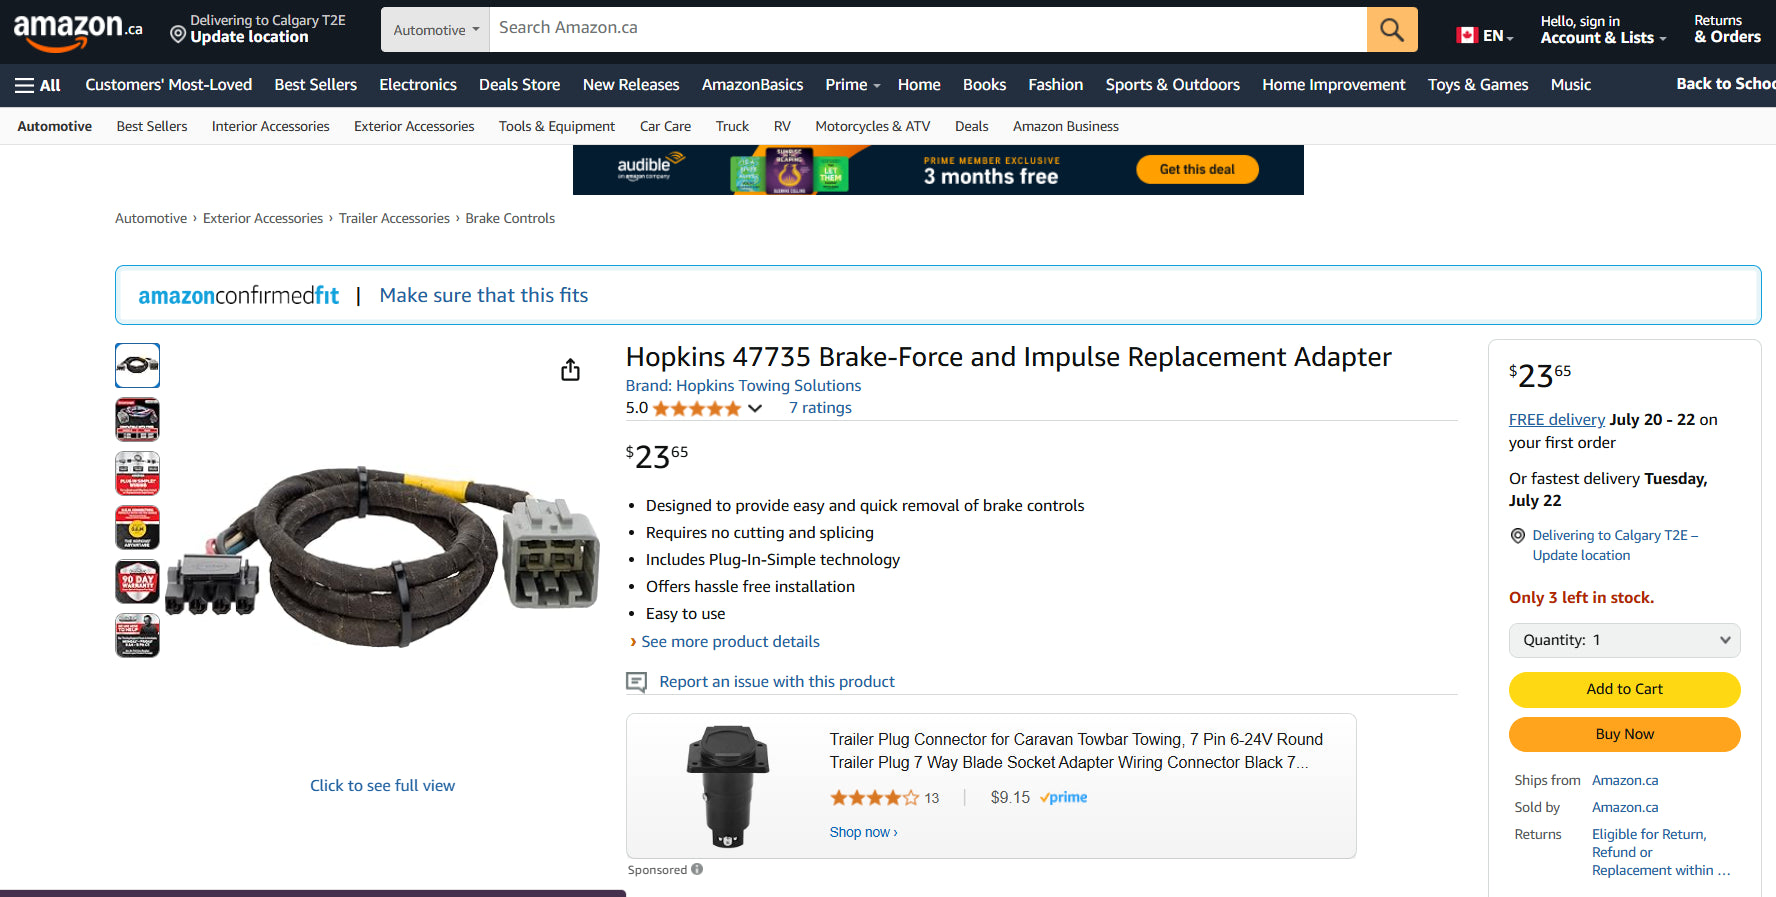
Task: Click the share icon above the product image
Action: click(570, 370)
